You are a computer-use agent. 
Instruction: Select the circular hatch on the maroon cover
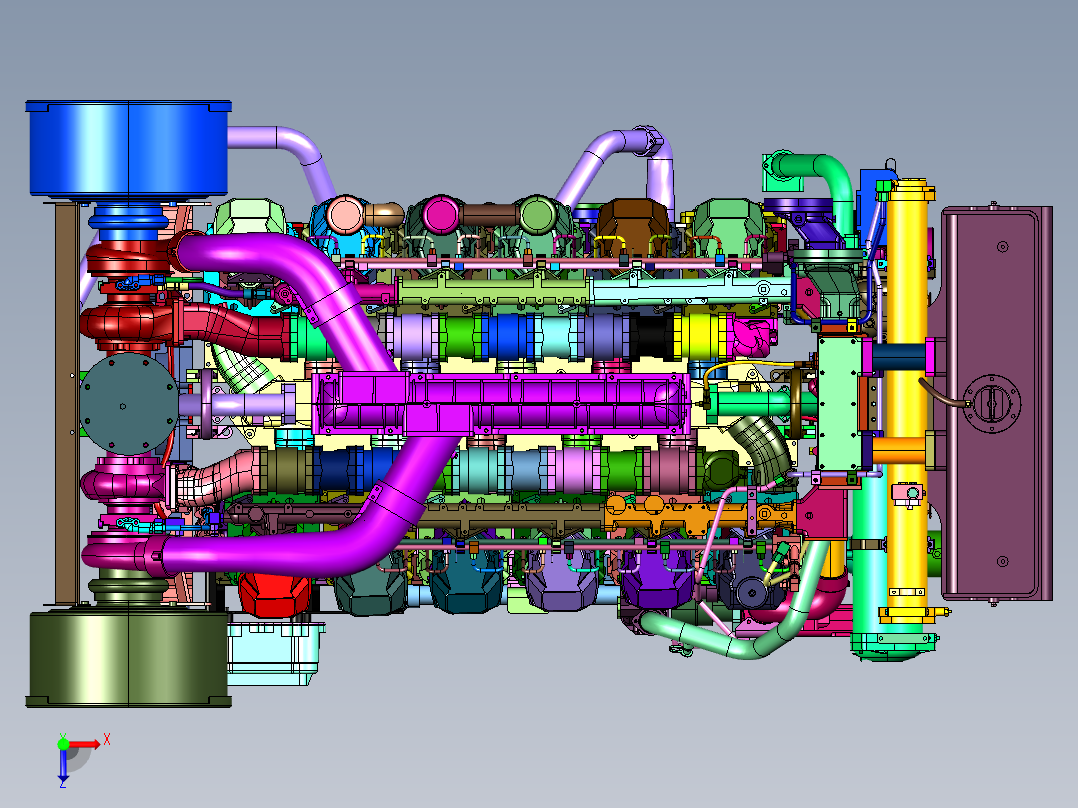tap(991, 404)
